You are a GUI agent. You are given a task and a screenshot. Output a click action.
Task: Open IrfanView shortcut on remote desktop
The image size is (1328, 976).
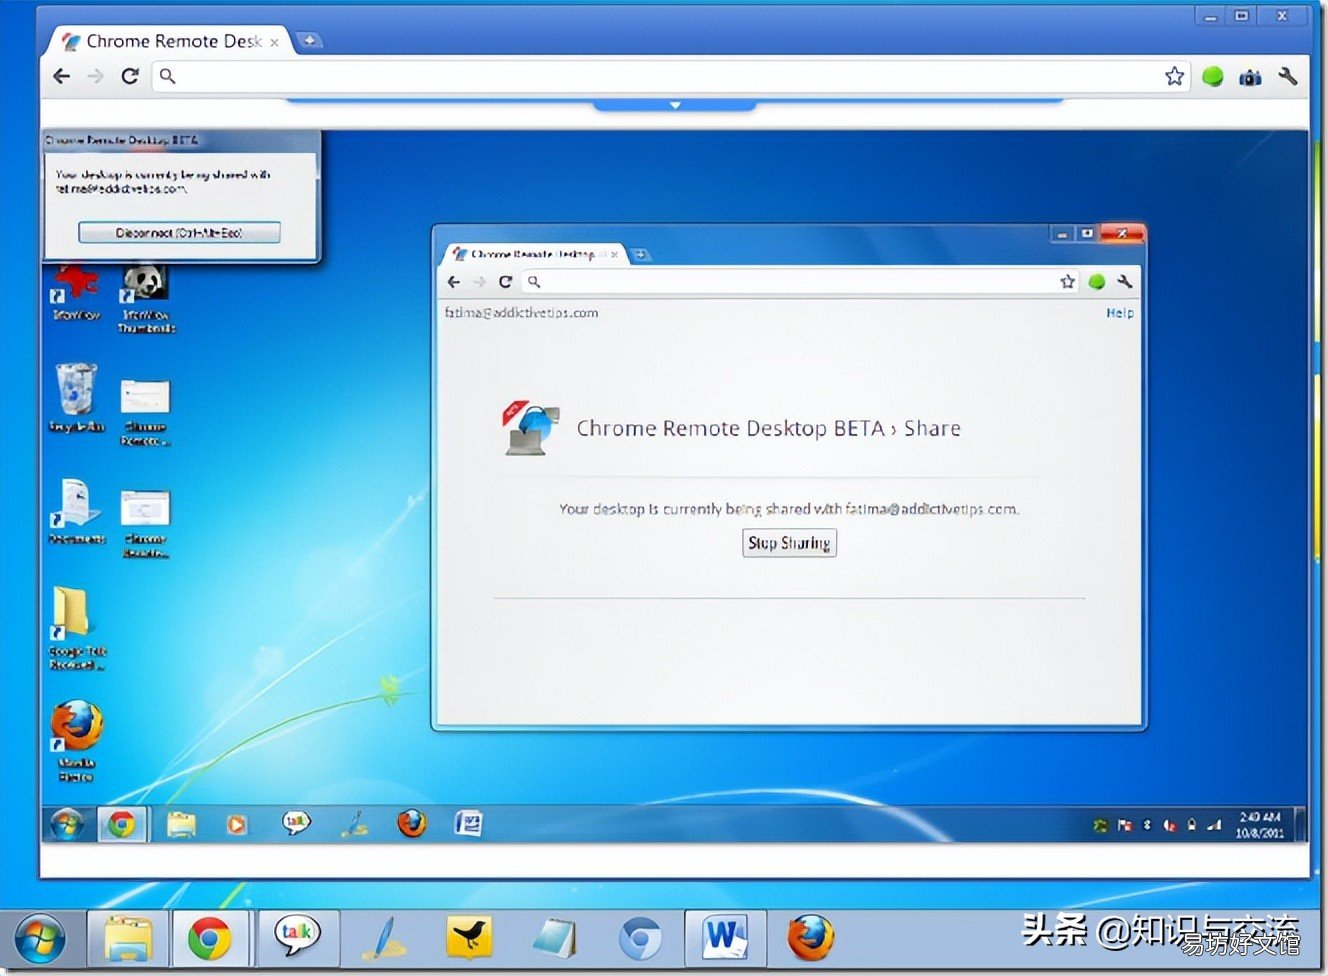pyautogui.click(x=76, y=292)
